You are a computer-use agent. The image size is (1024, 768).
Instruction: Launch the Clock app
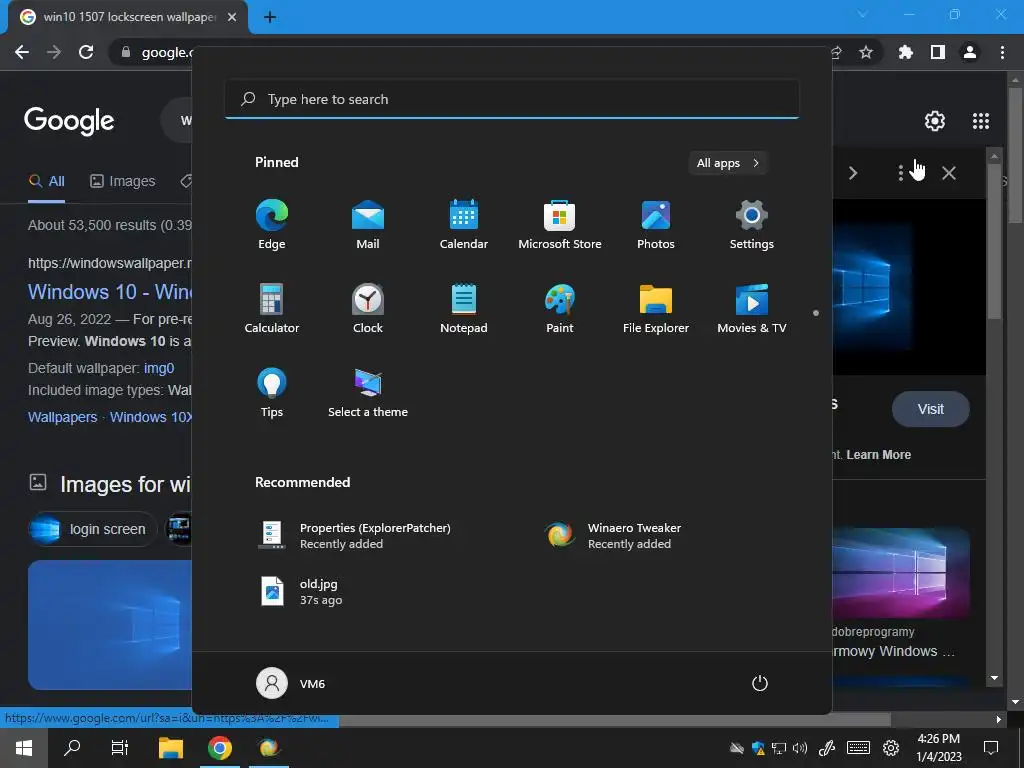[368, 309]
